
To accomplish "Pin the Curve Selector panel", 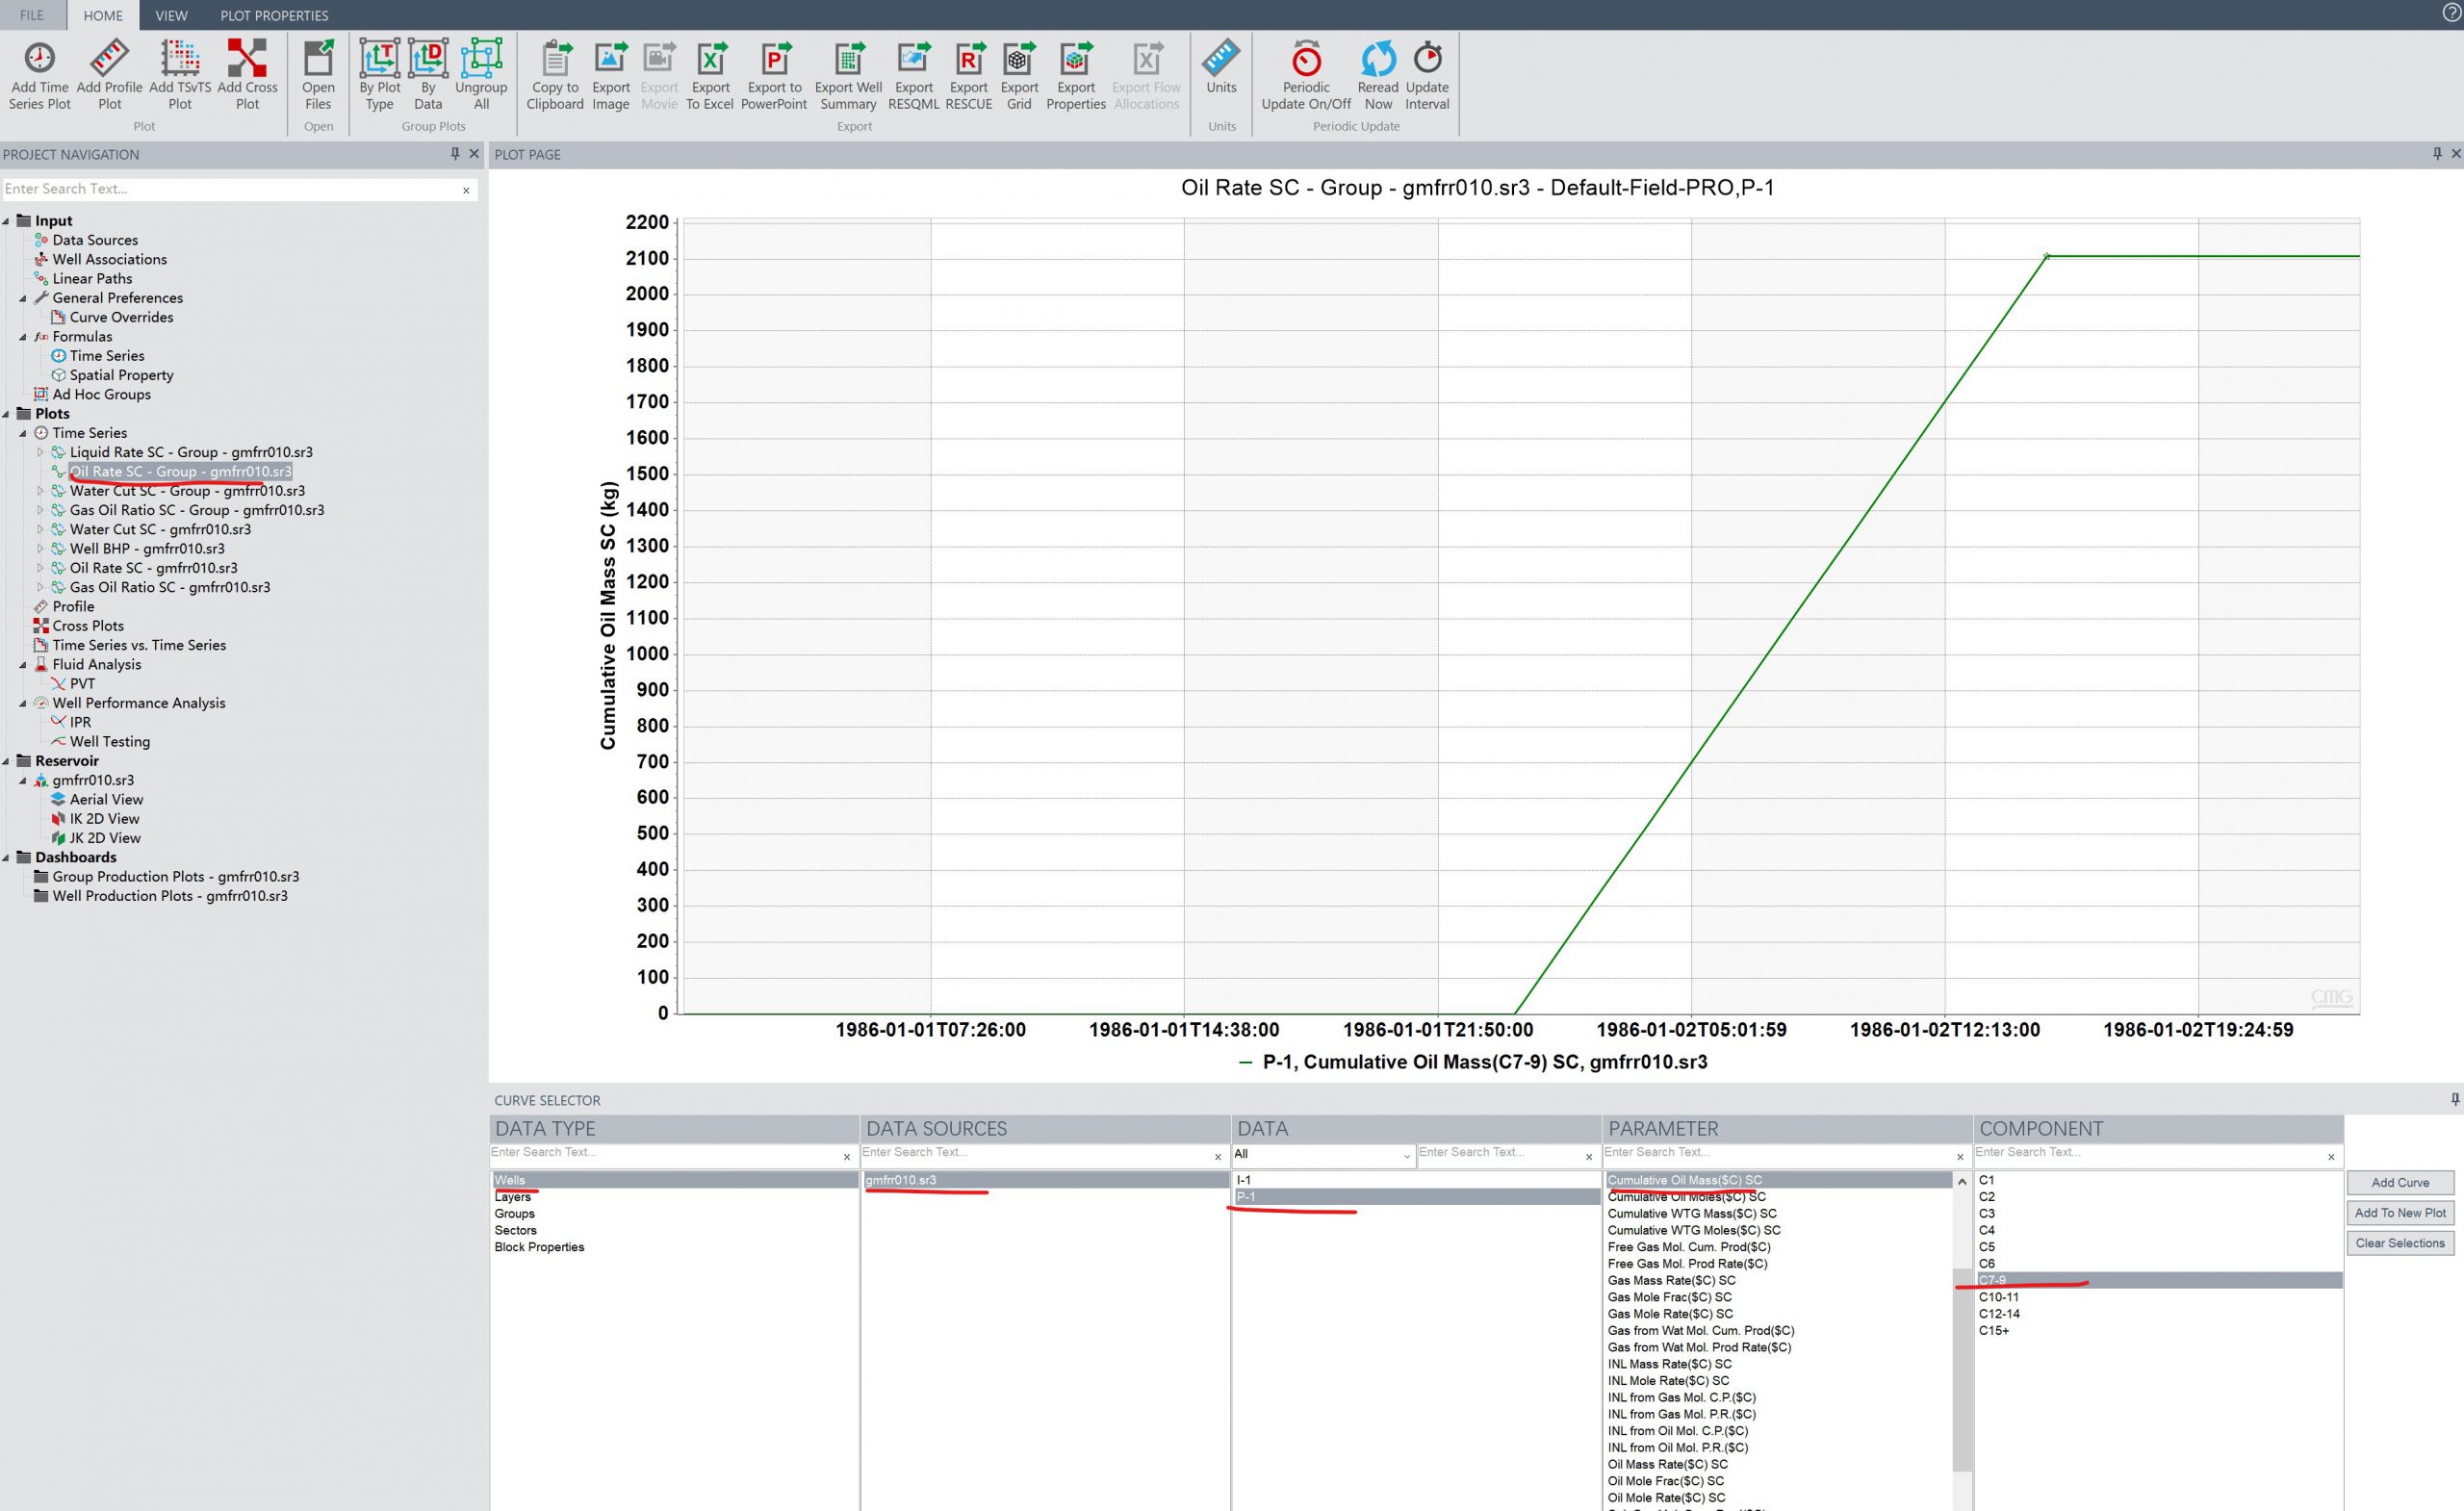I will (x=2454, y=1100).
